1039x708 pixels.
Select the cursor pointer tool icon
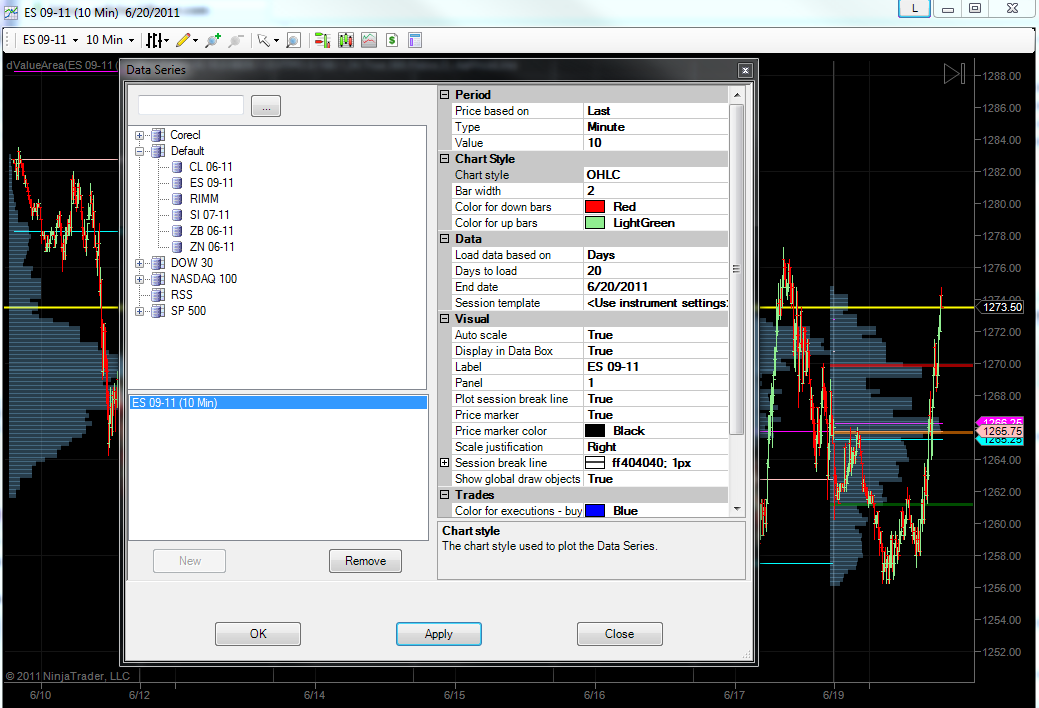(x=264, y=40)
